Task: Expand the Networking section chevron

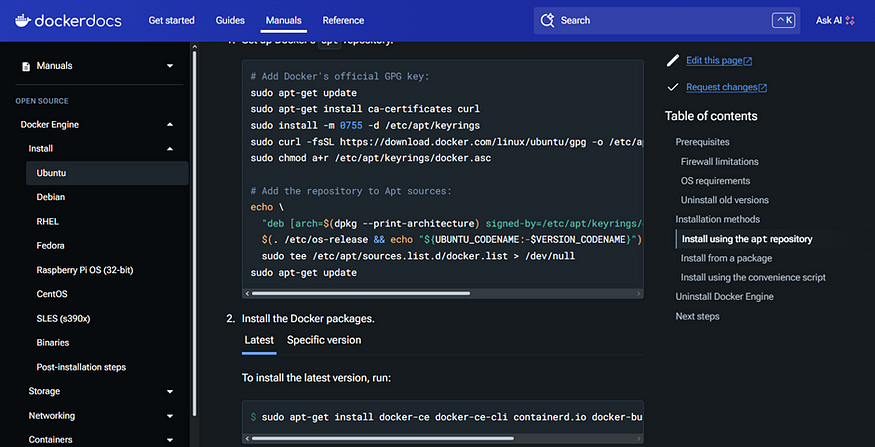Action: pos(170,416)
